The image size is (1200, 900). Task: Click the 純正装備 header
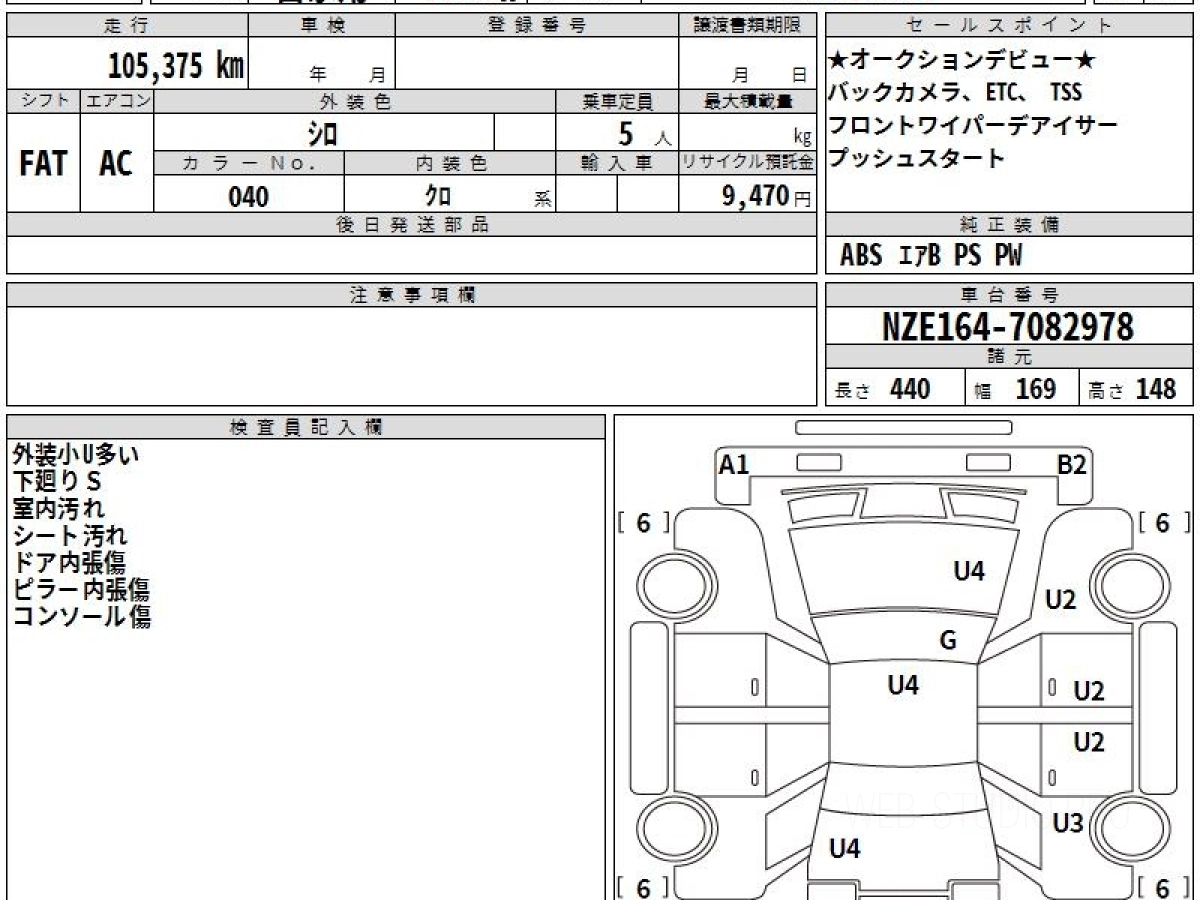point(1010,225)
